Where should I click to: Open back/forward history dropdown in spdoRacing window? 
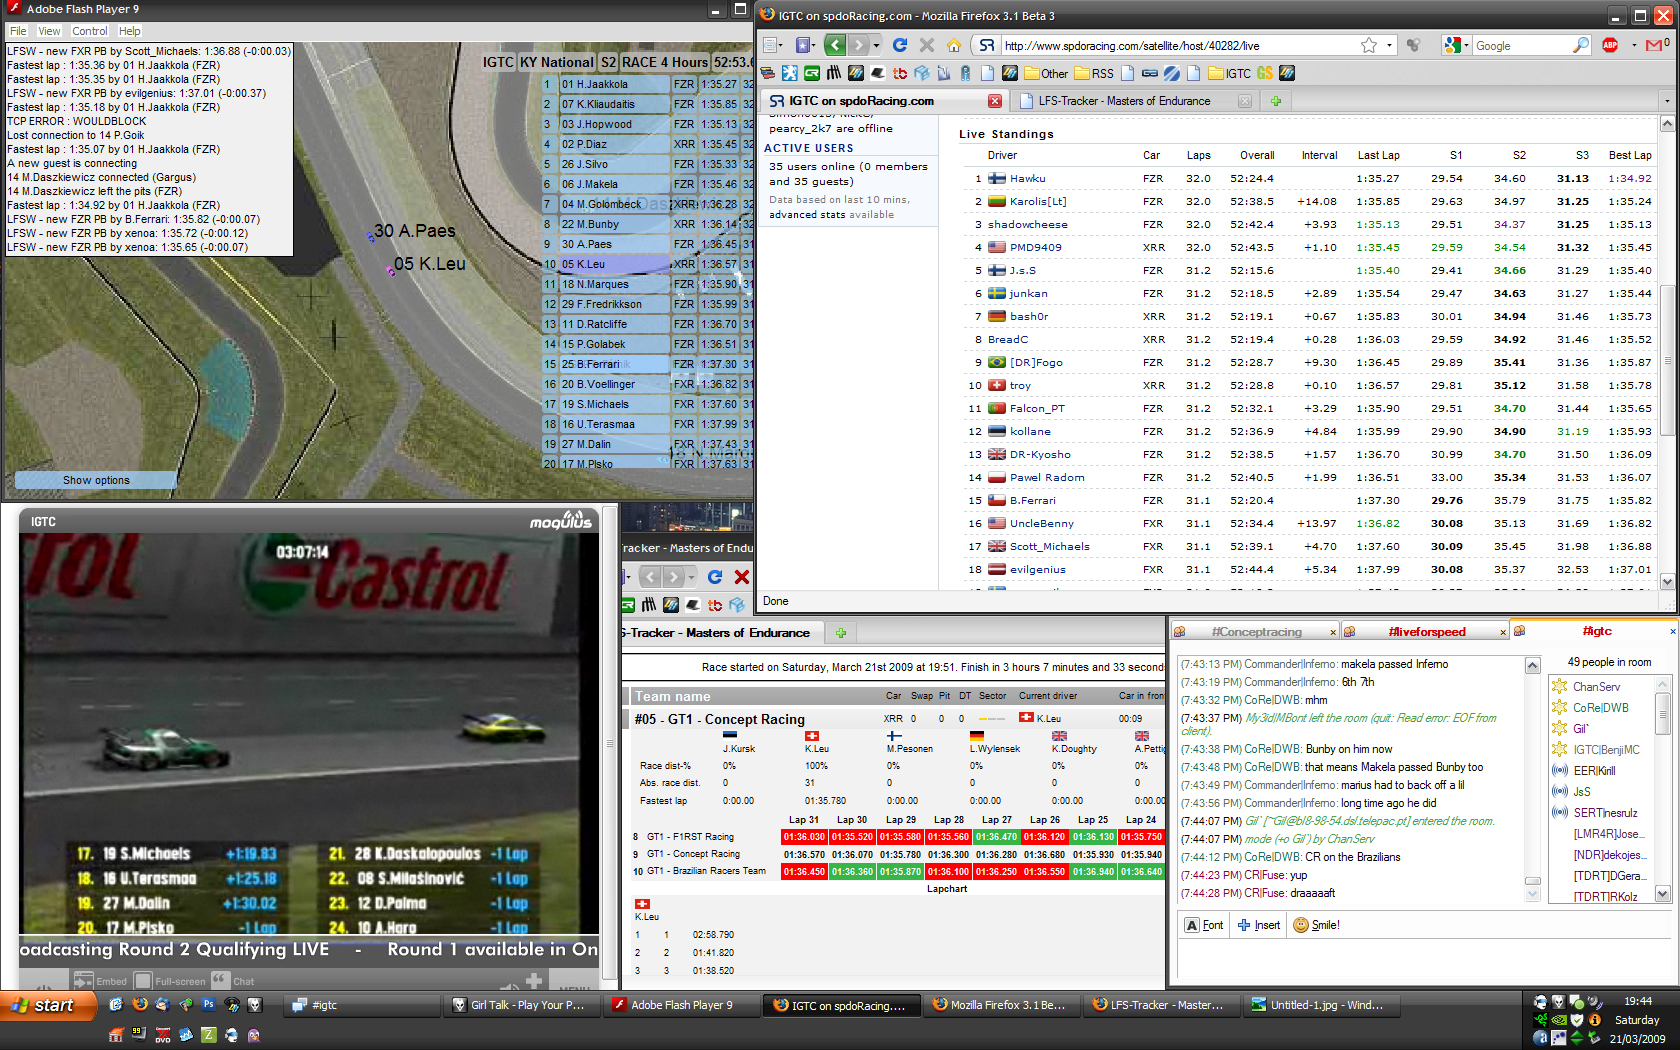(877, 45)
